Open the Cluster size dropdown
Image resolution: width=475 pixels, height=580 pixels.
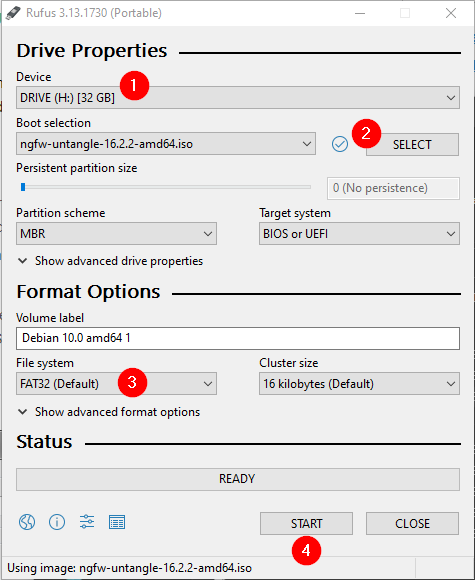[359, 384]
